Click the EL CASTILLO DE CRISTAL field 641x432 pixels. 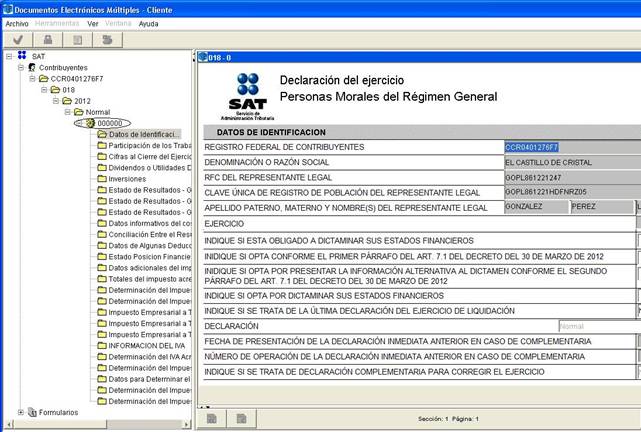[572, 162]
